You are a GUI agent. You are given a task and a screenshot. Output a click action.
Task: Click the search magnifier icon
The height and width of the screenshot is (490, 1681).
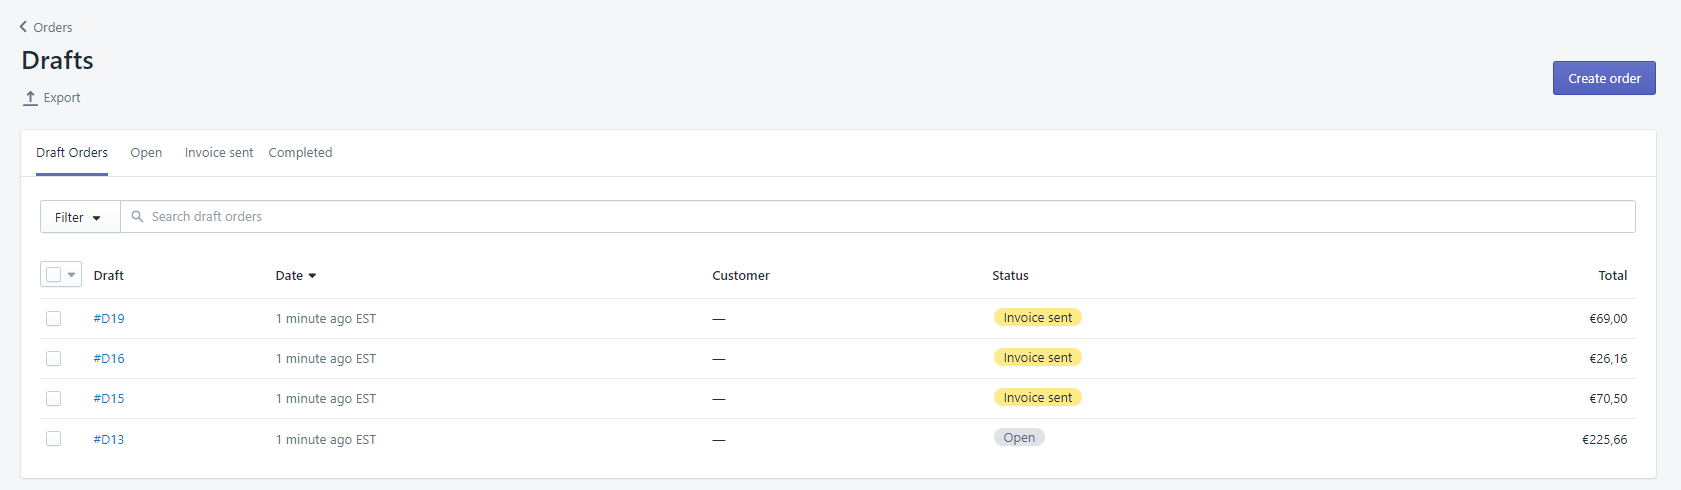click(137, 217)
